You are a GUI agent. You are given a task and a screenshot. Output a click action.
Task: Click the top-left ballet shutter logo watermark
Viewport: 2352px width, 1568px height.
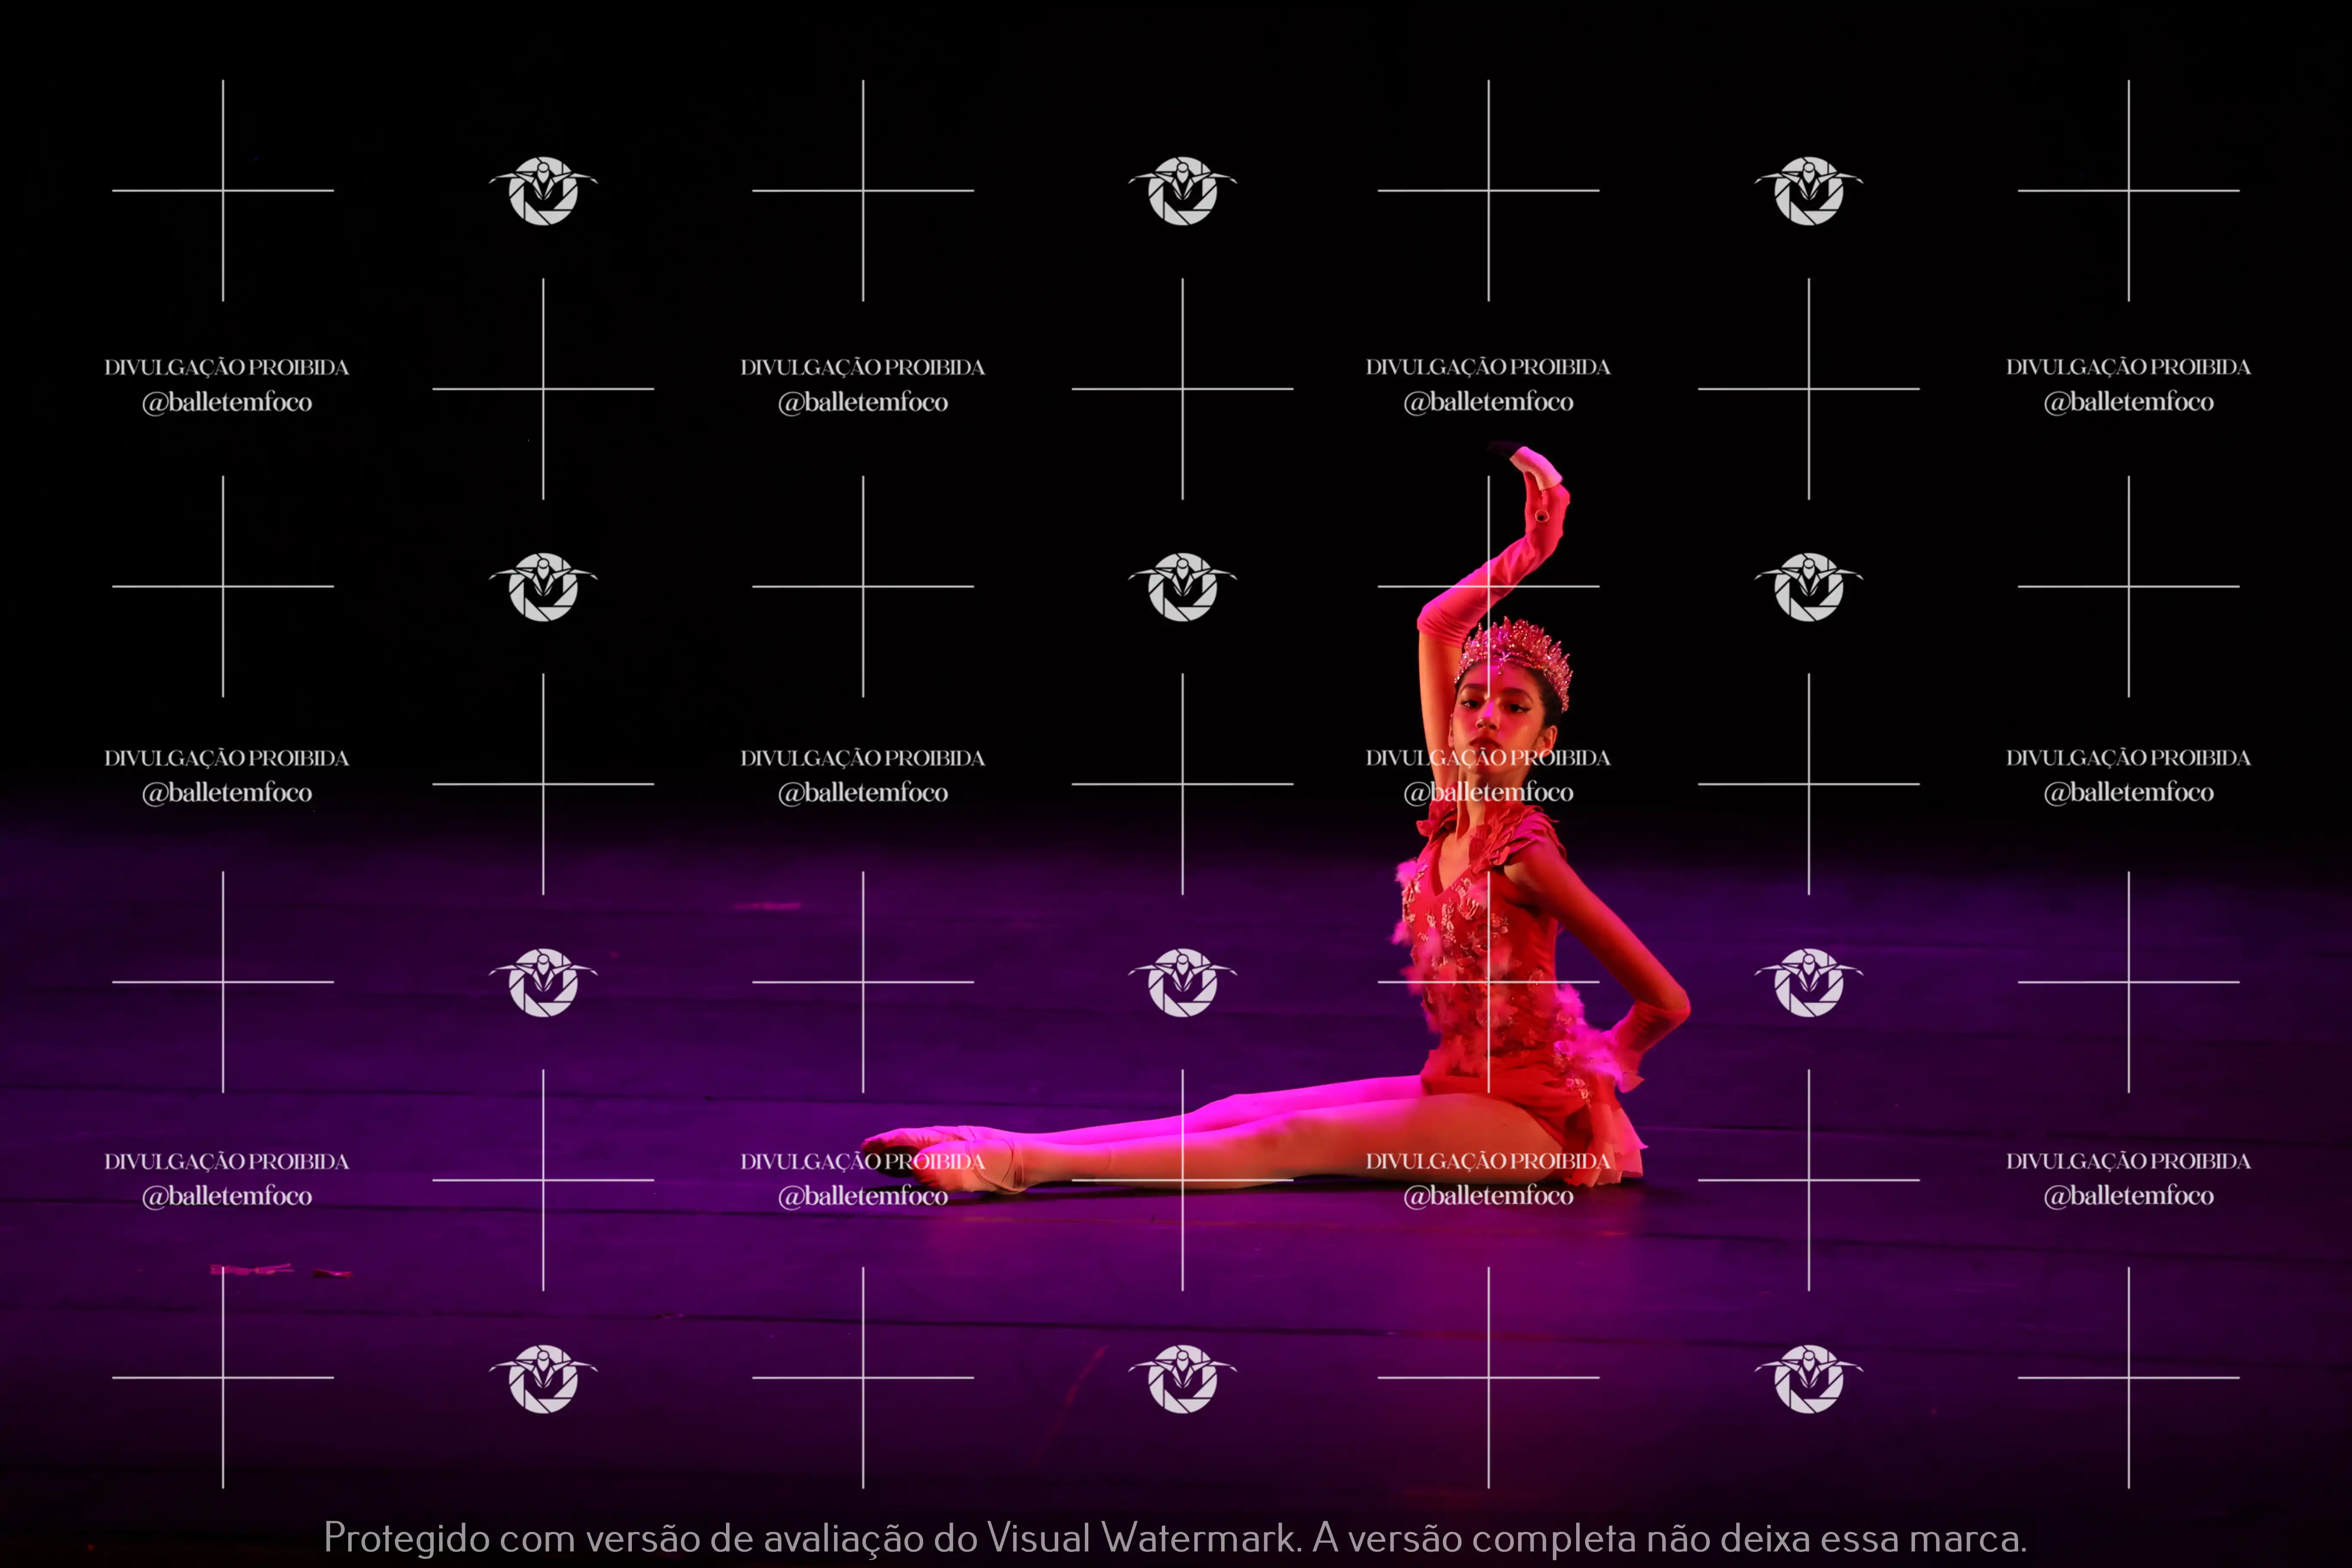[543, 190]
